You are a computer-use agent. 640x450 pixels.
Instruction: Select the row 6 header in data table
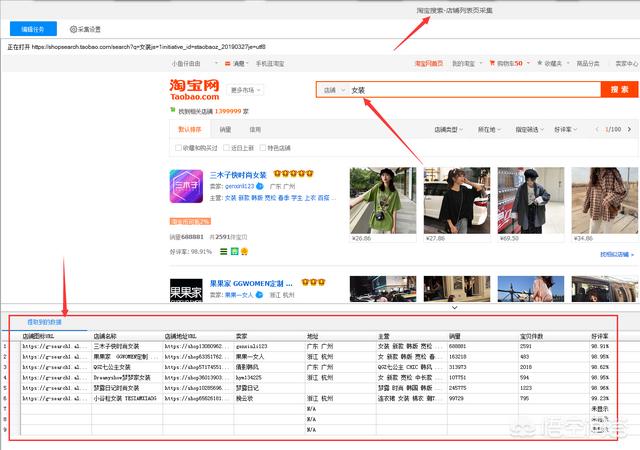5,398
